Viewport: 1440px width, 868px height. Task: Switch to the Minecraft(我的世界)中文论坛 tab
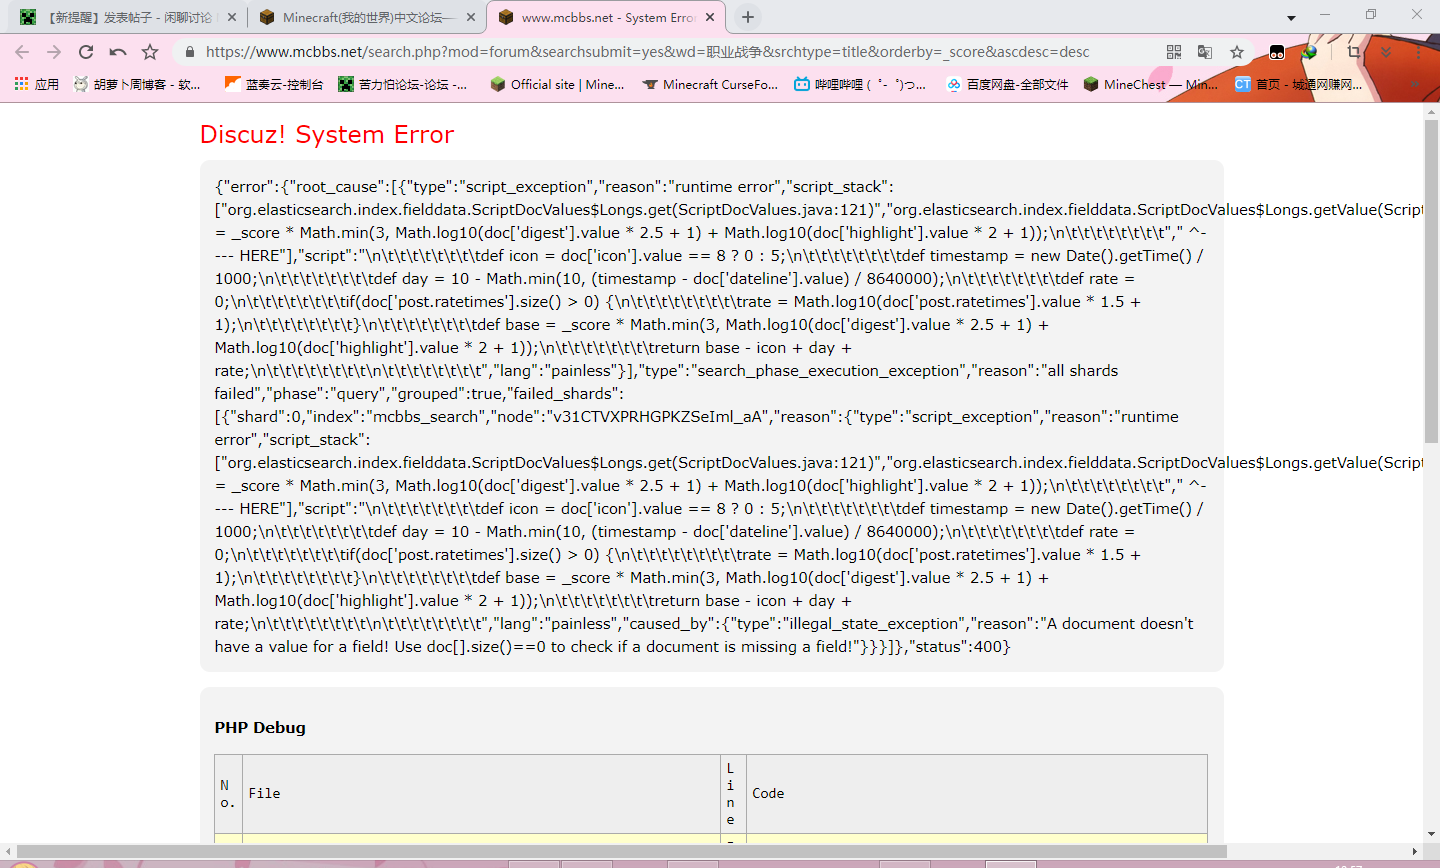click(x=367, y=17)
